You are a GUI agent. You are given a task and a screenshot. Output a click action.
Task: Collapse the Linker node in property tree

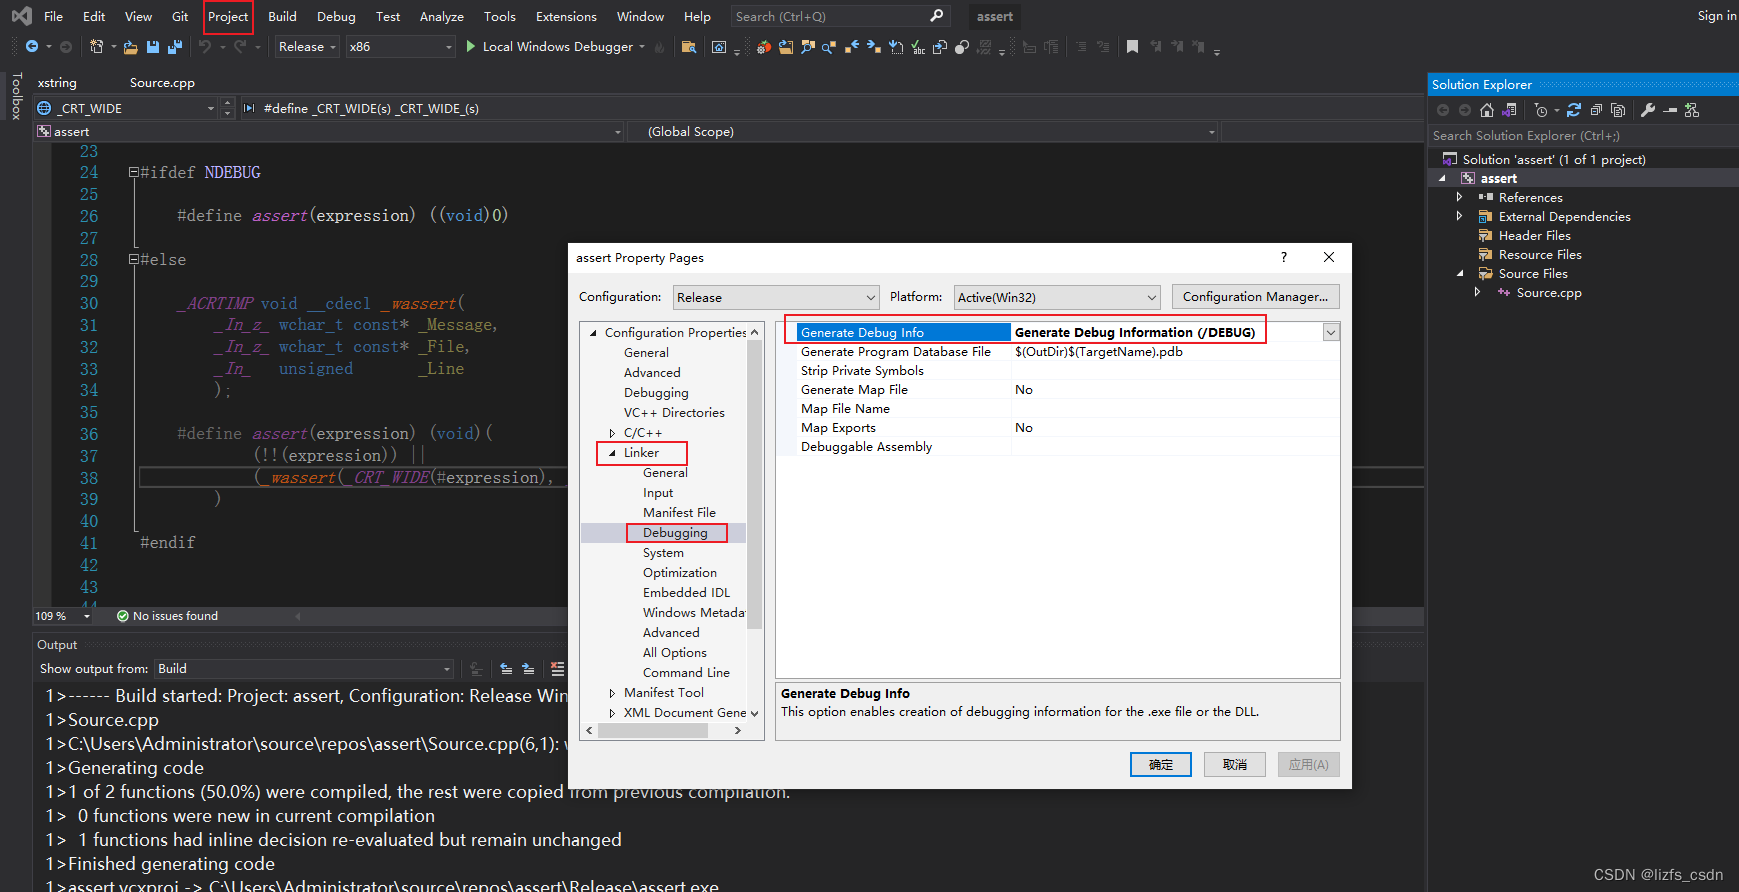(x=612, y=453)
